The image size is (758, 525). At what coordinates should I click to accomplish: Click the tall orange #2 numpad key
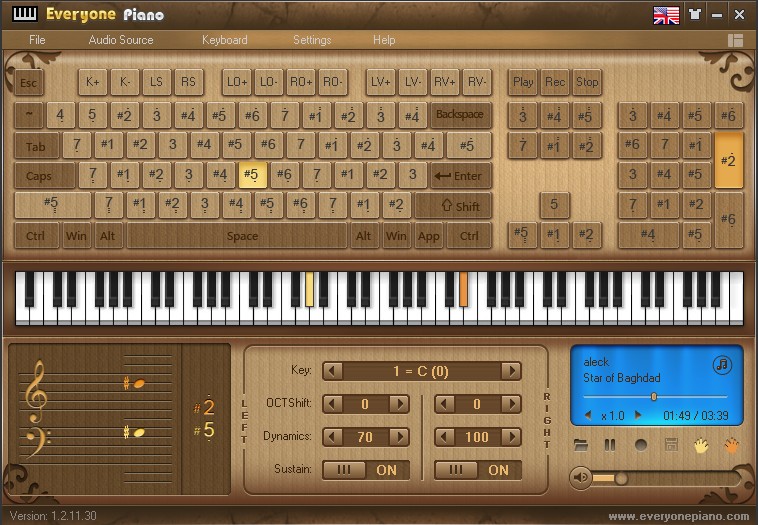click(729, 160)
